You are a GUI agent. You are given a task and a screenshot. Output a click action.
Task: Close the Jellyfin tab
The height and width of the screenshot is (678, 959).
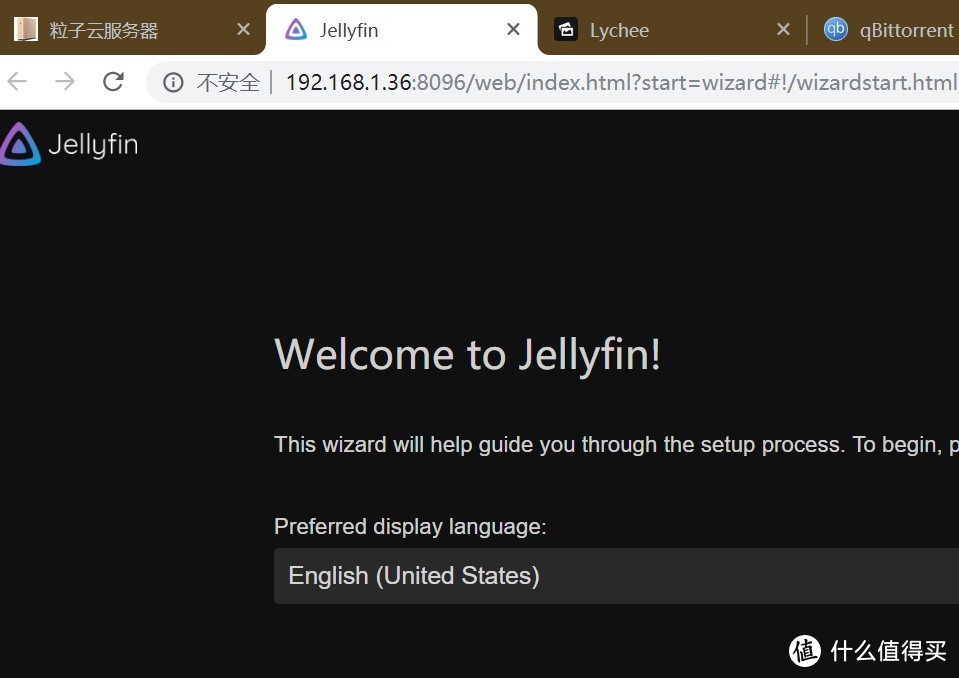[x=514, y=29]
